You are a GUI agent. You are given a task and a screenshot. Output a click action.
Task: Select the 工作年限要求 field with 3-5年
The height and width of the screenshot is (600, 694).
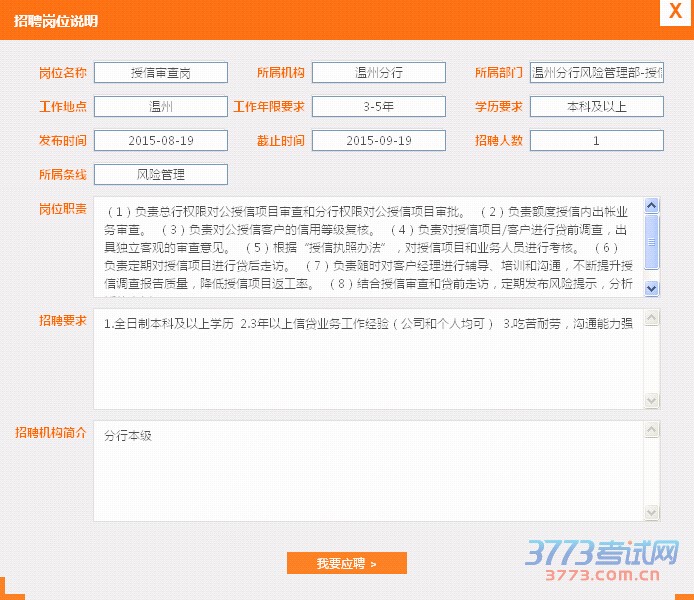378,107
